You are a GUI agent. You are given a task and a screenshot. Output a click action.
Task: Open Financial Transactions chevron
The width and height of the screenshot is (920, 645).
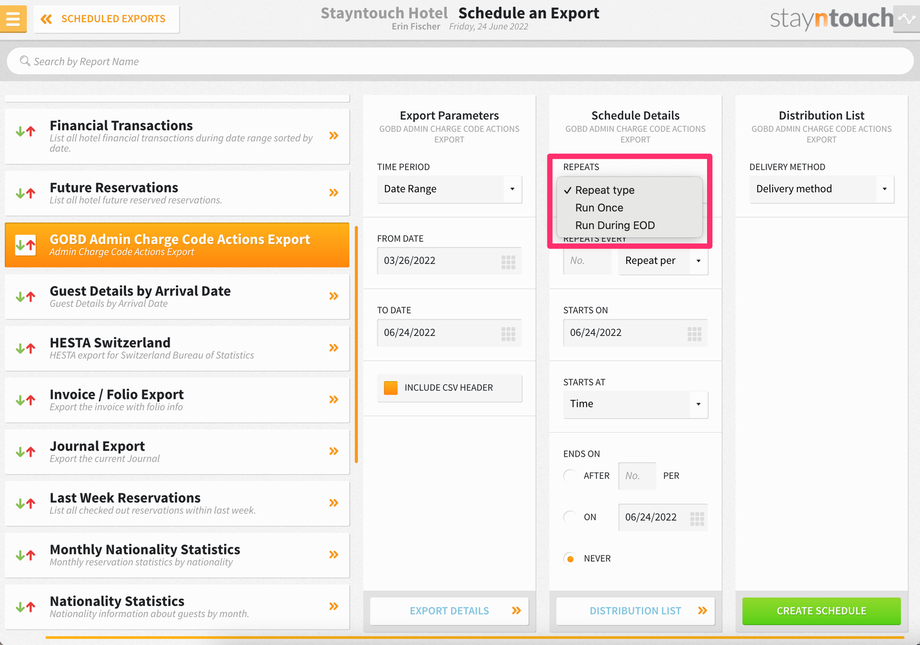point(333,136)
